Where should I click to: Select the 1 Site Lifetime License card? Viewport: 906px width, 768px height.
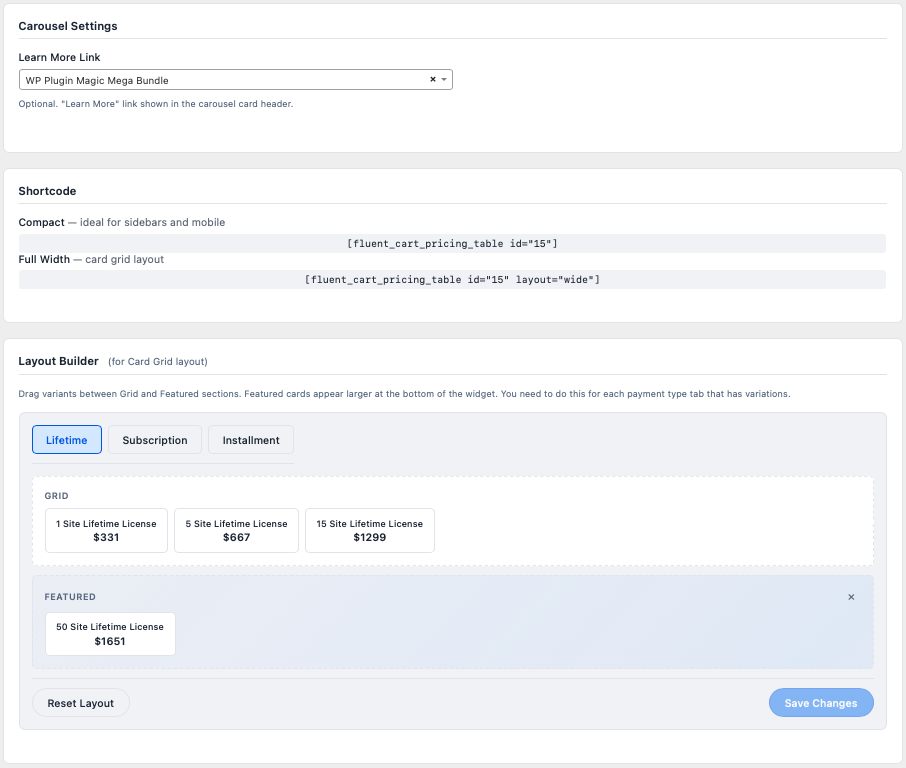pos(106,530)
